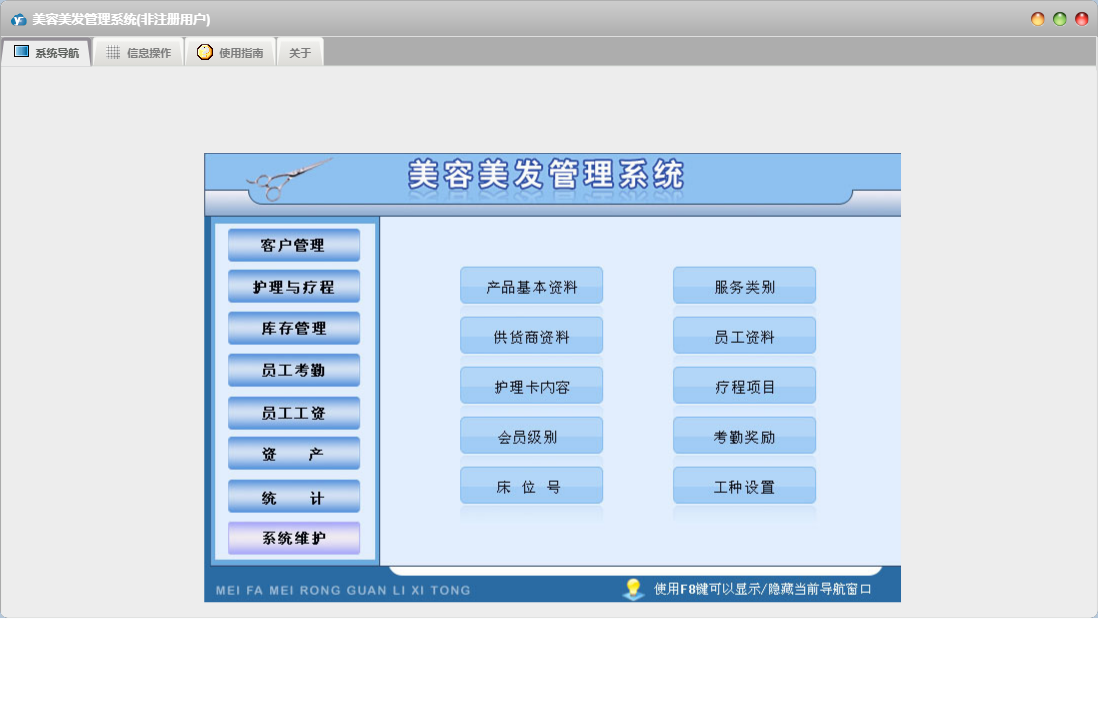This screenshot has height=719, width=1098.
Task: Click the lightbulb tip icon
Action: point(633,589)
